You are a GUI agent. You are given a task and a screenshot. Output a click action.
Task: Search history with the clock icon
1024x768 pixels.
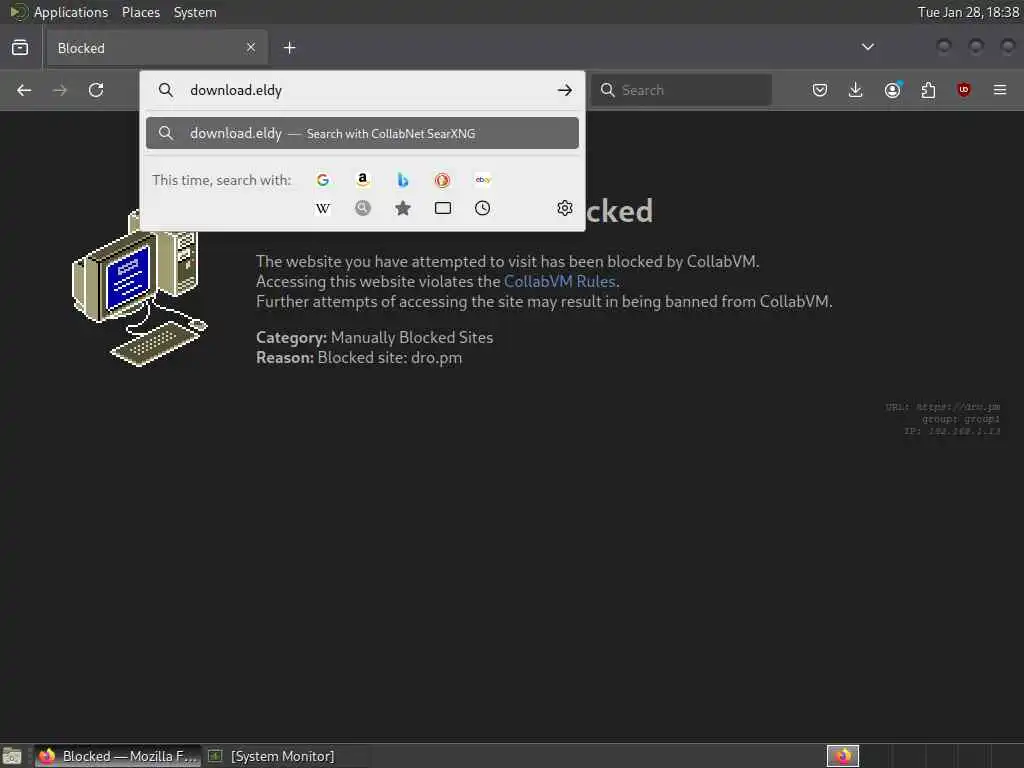[x=483, y=208]
